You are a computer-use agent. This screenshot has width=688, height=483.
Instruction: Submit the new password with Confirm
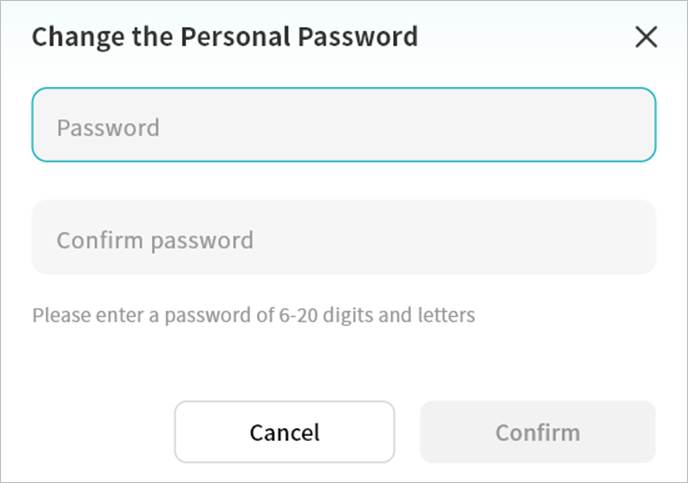pos(537,432)
